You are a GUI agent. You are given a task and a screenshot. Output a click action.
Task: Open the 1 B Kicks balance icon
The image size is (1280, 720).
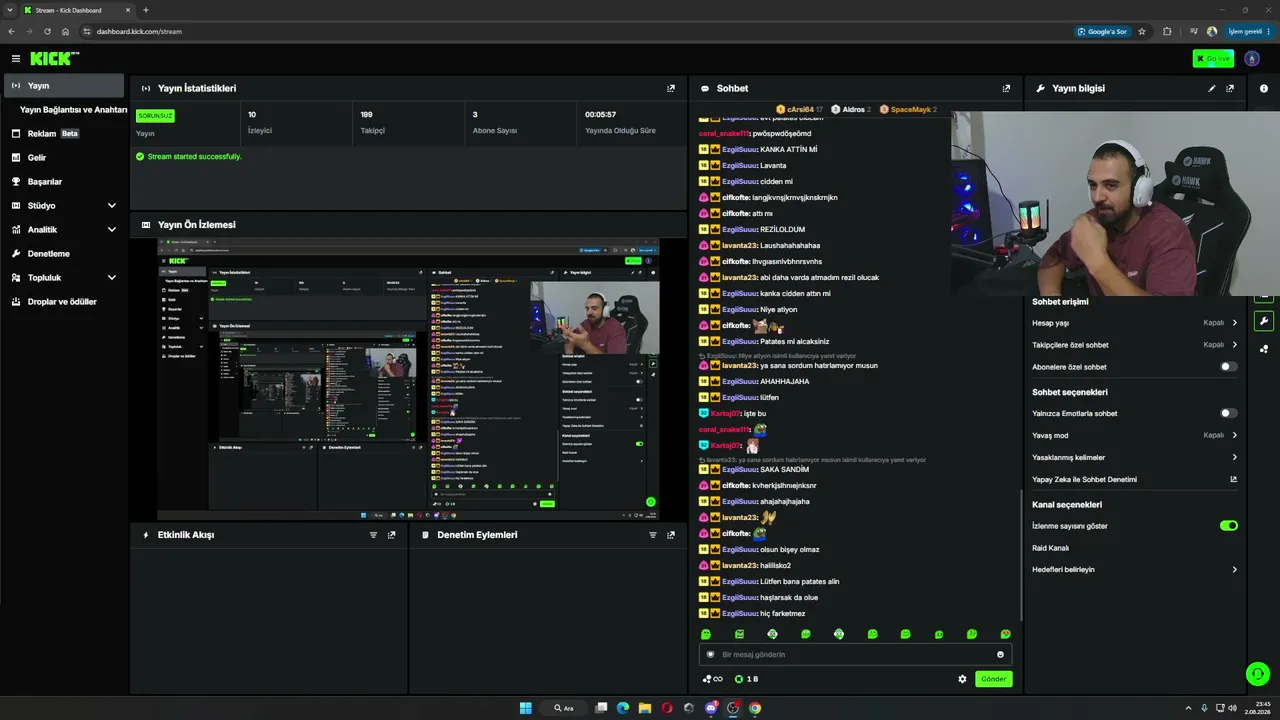point(746,679)
